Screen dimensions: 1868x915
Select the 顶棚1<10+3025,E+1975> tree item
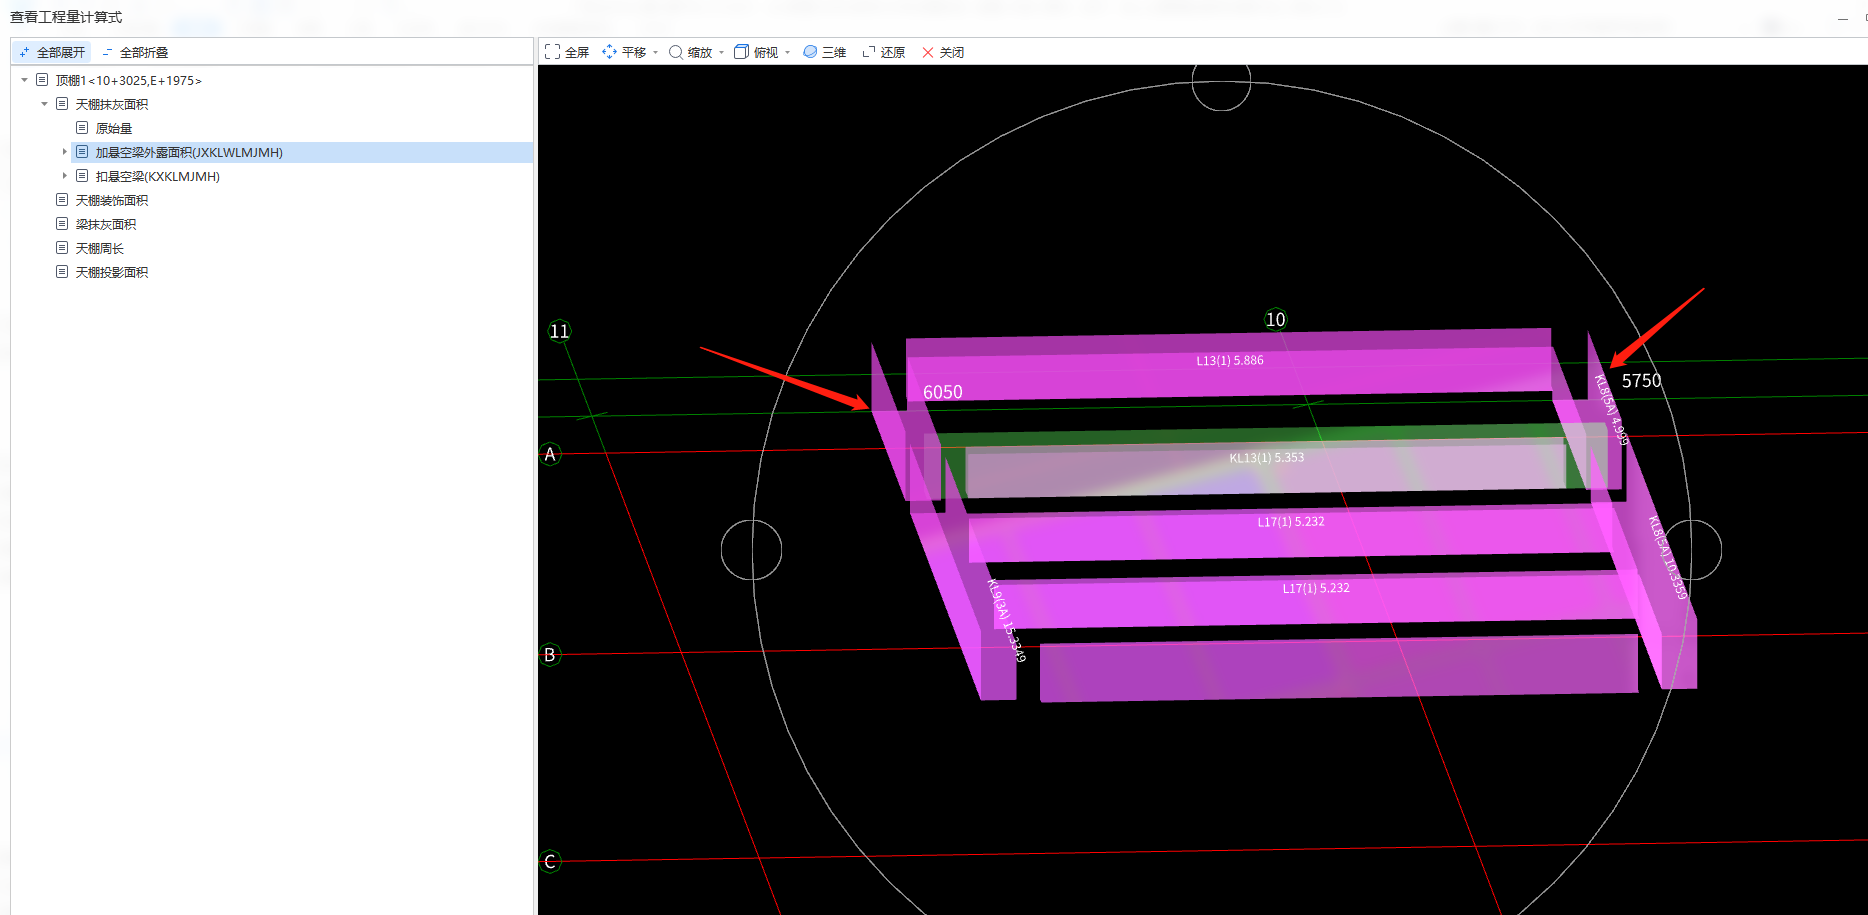[x=128, y=80]
